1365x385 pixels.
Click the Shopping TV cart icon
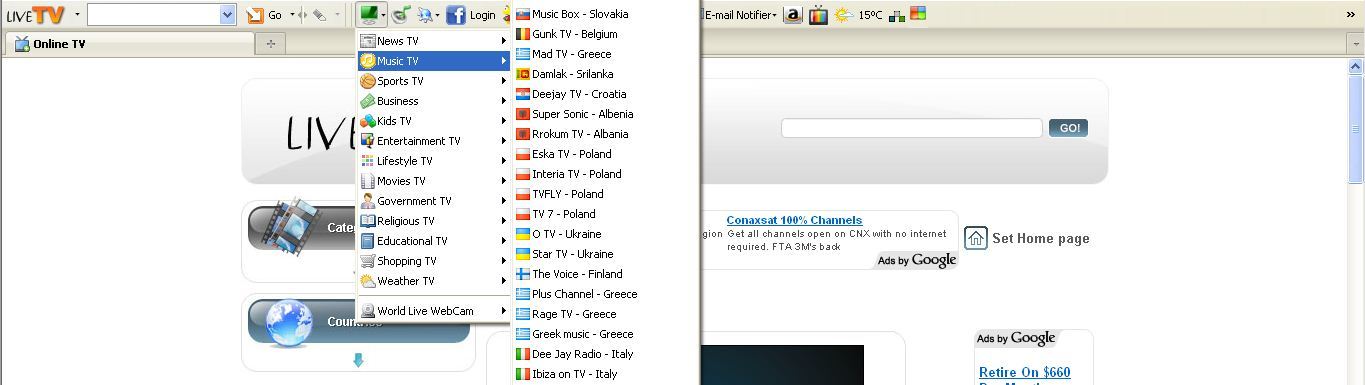368,261
